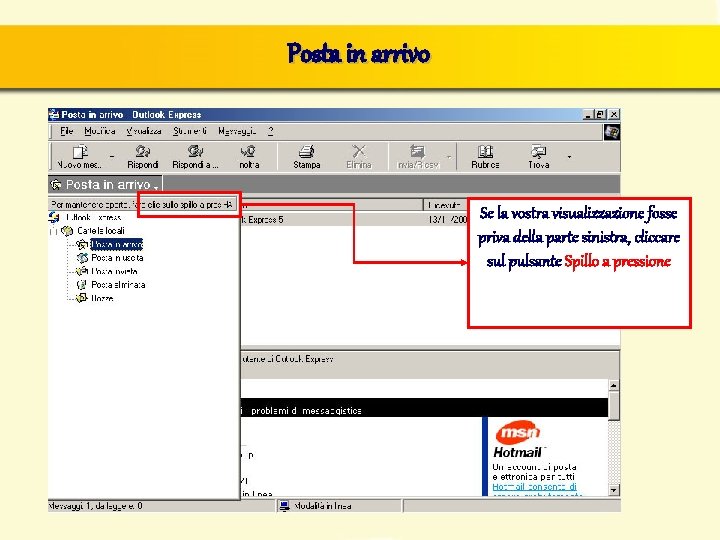Open the Modifica menu
Viewport: 720px width, 540px height.
click(100, 131)
